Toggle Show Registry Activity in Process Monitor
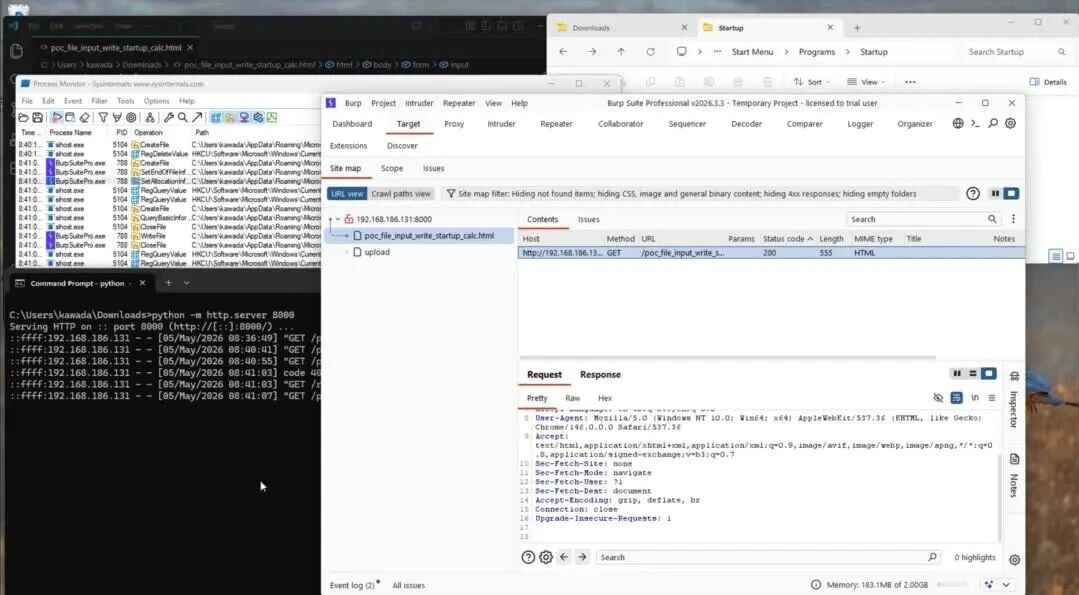This screenshot has width=1079, height=595. [x=216, y=118]
